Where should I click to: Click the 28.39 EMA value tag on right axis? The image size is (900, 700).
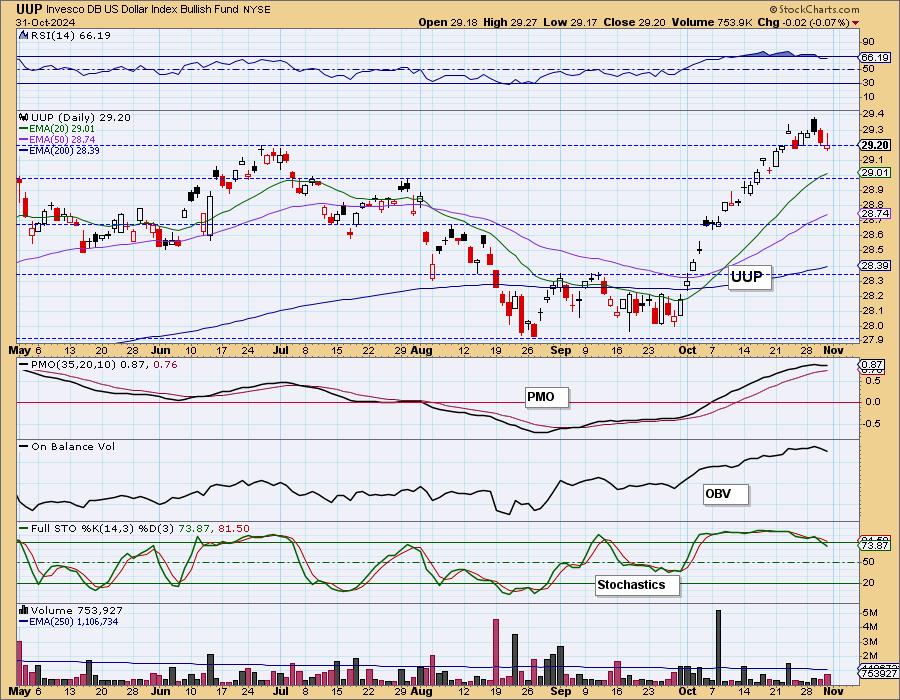click(876, 265)
